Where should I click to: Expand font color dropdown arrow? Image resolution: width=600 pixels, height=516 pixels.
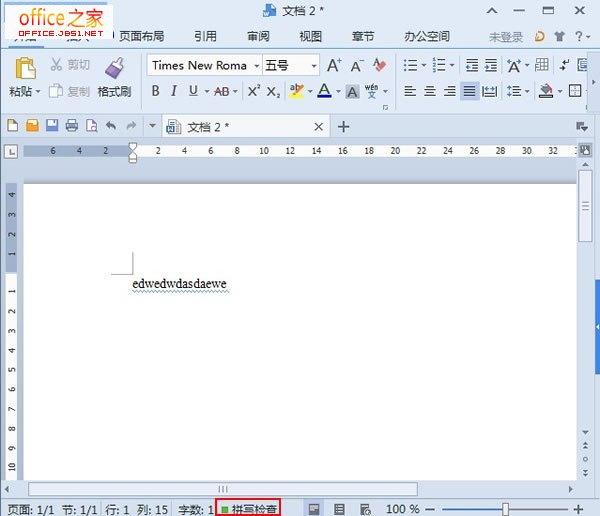[x=338, y=91]
